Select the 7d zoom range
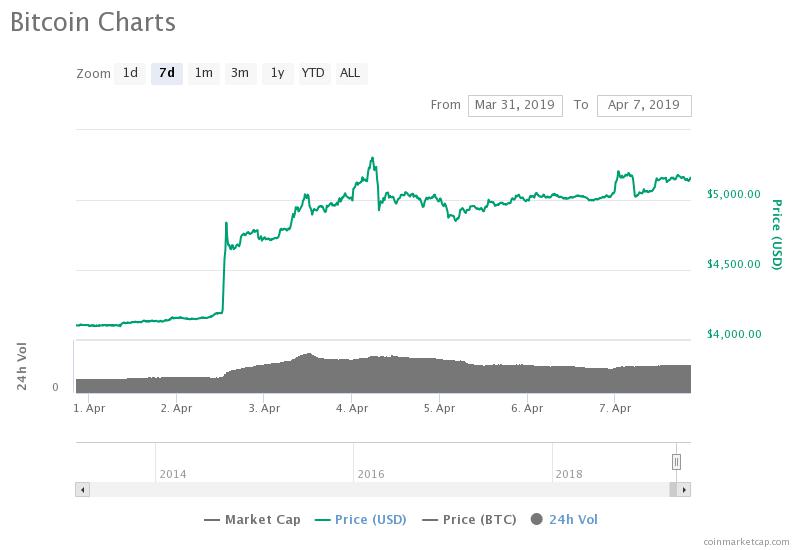Screen dimensions: 800x550 point(167,73)
